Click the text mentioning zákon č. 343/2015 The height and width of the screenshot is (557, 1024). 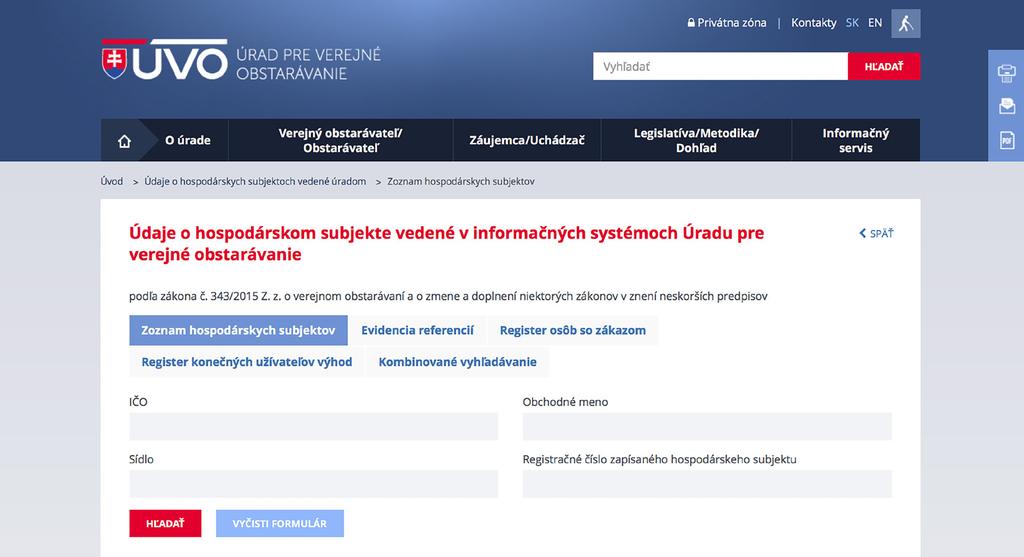point(448,296)
